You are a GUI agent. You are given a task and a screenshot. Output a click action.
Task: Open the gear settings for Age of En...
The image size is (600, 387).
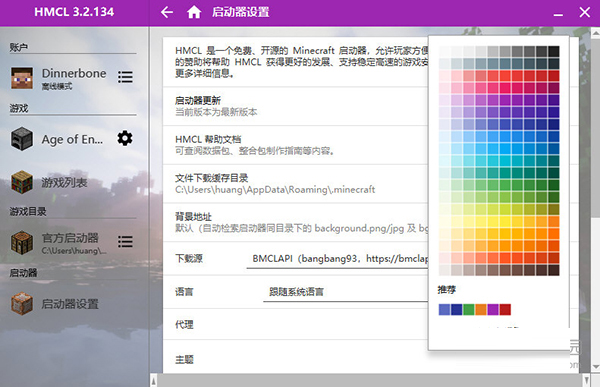point(125,138)
